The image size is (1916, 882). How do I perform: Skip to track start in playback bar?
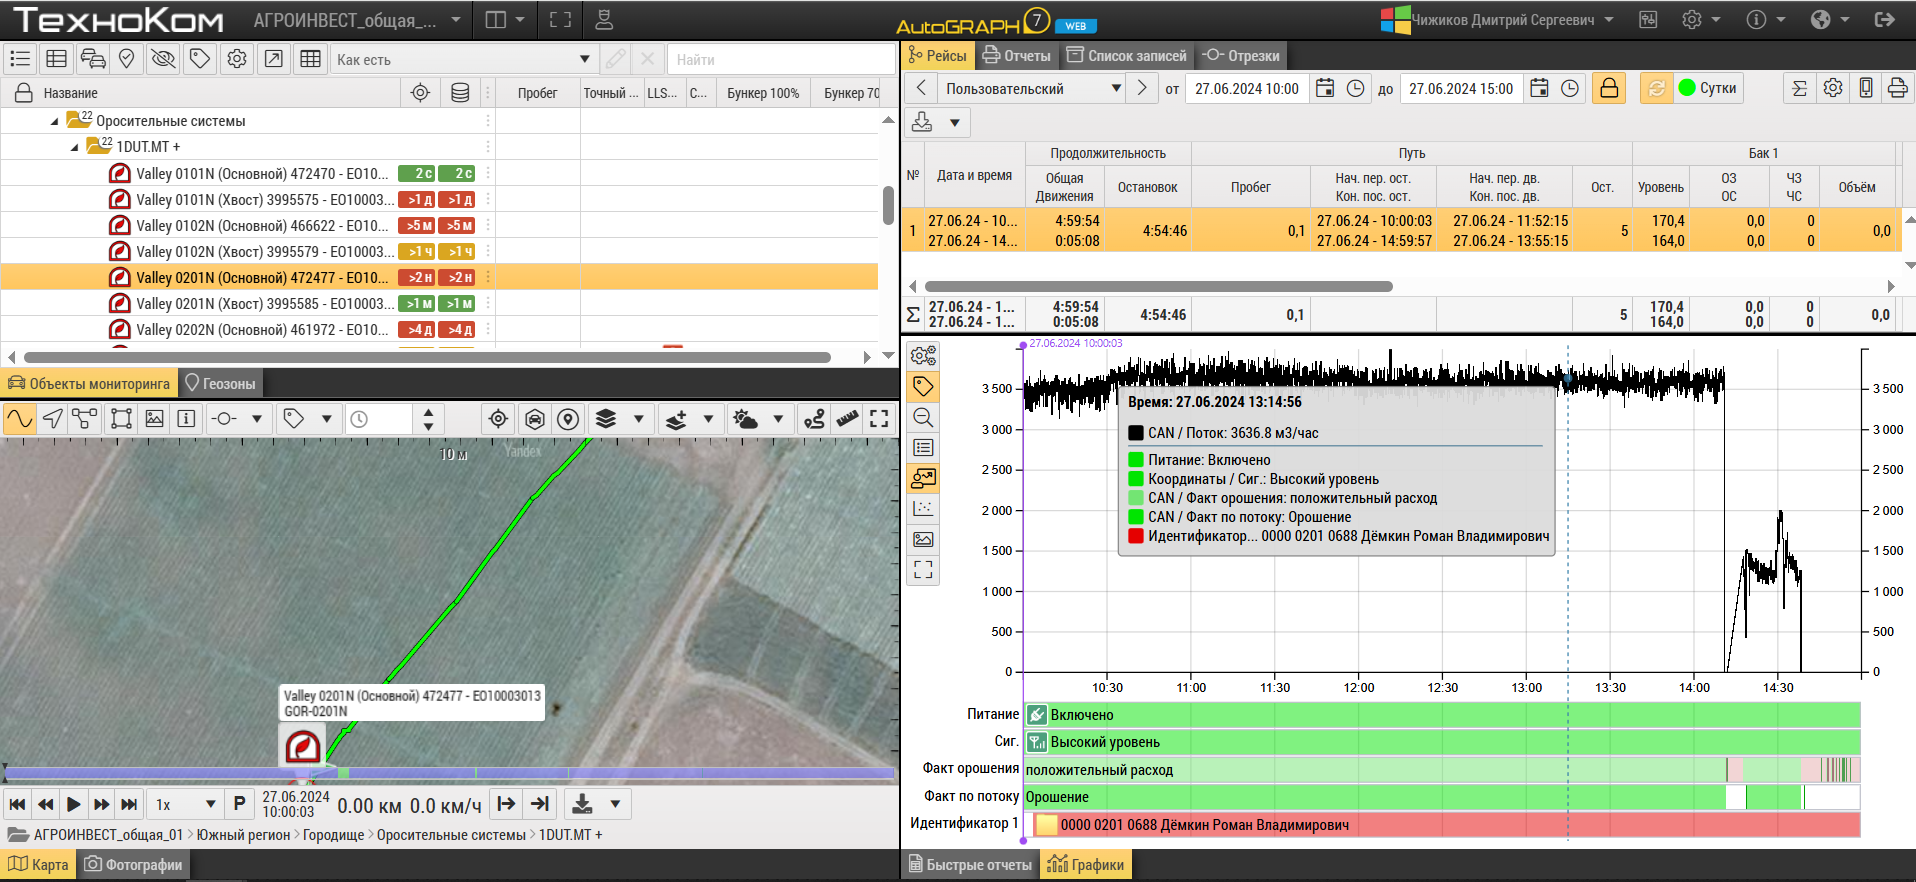(17, 804)
